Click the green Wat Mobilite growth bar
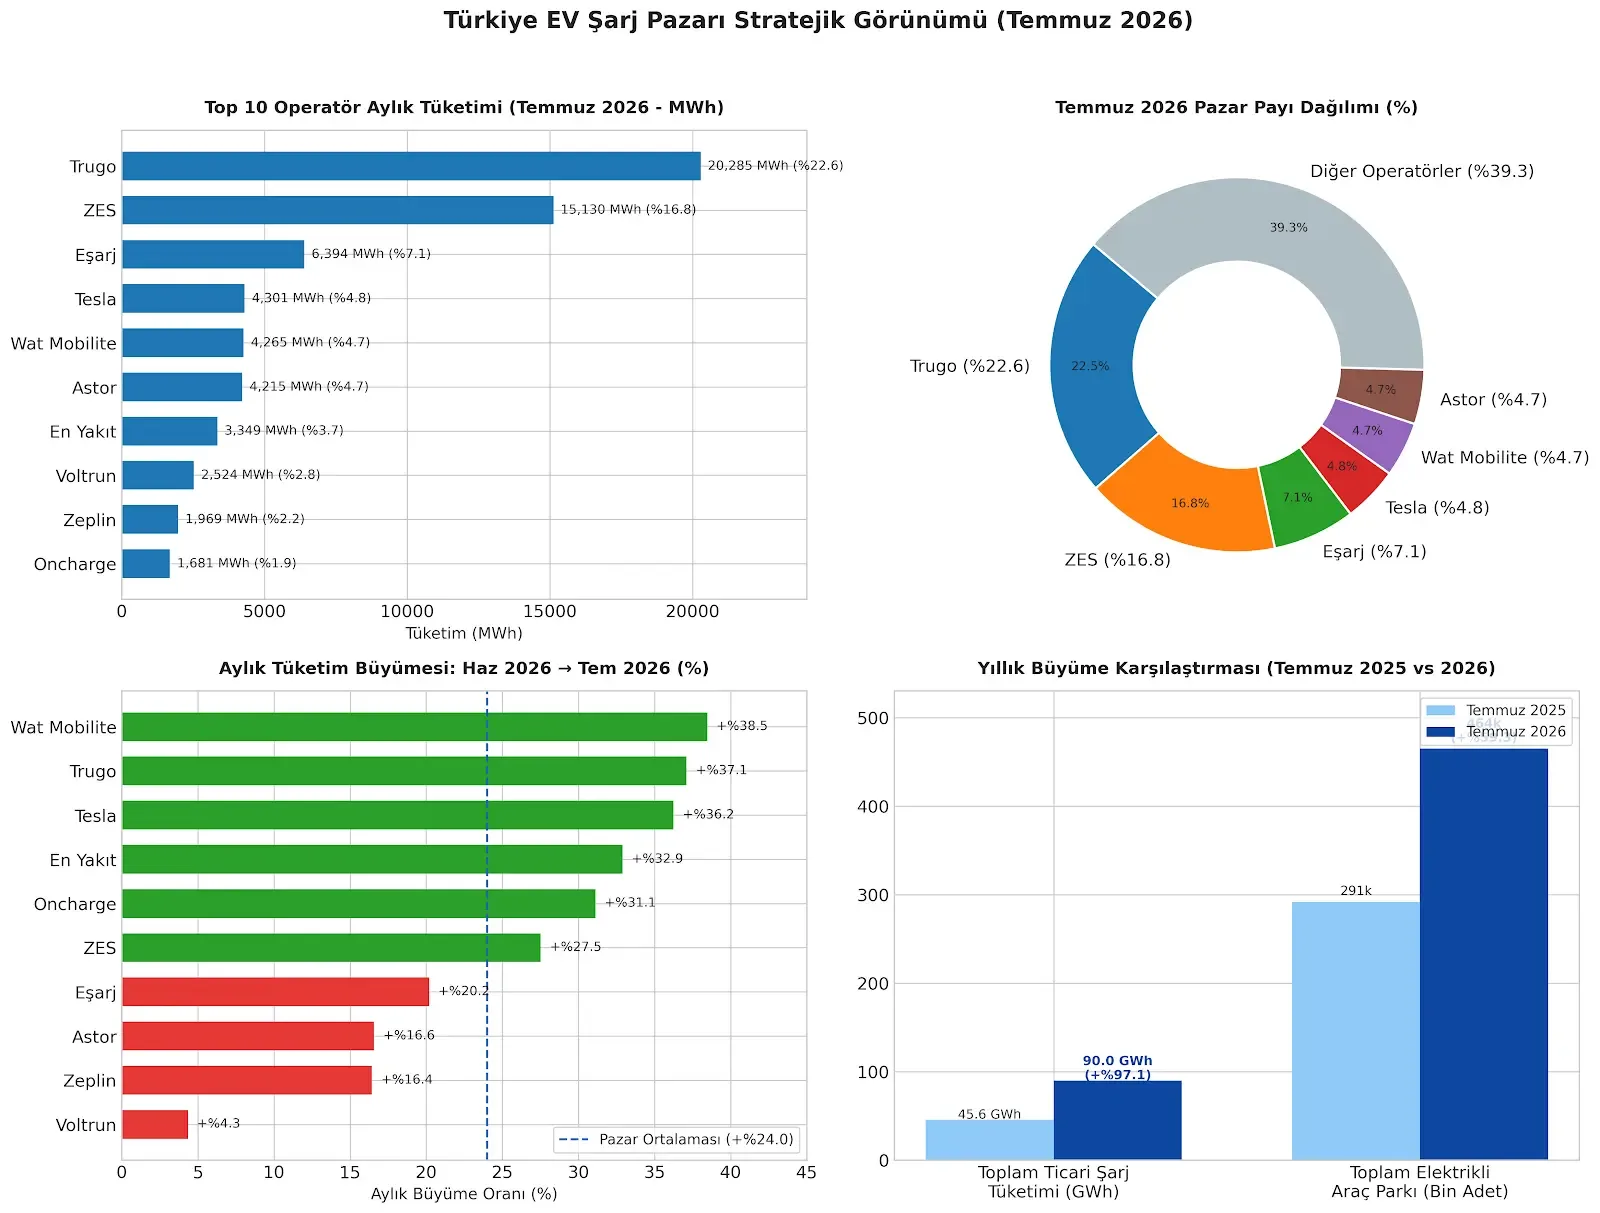1600x1213 pixels. (x=414, y=727)
